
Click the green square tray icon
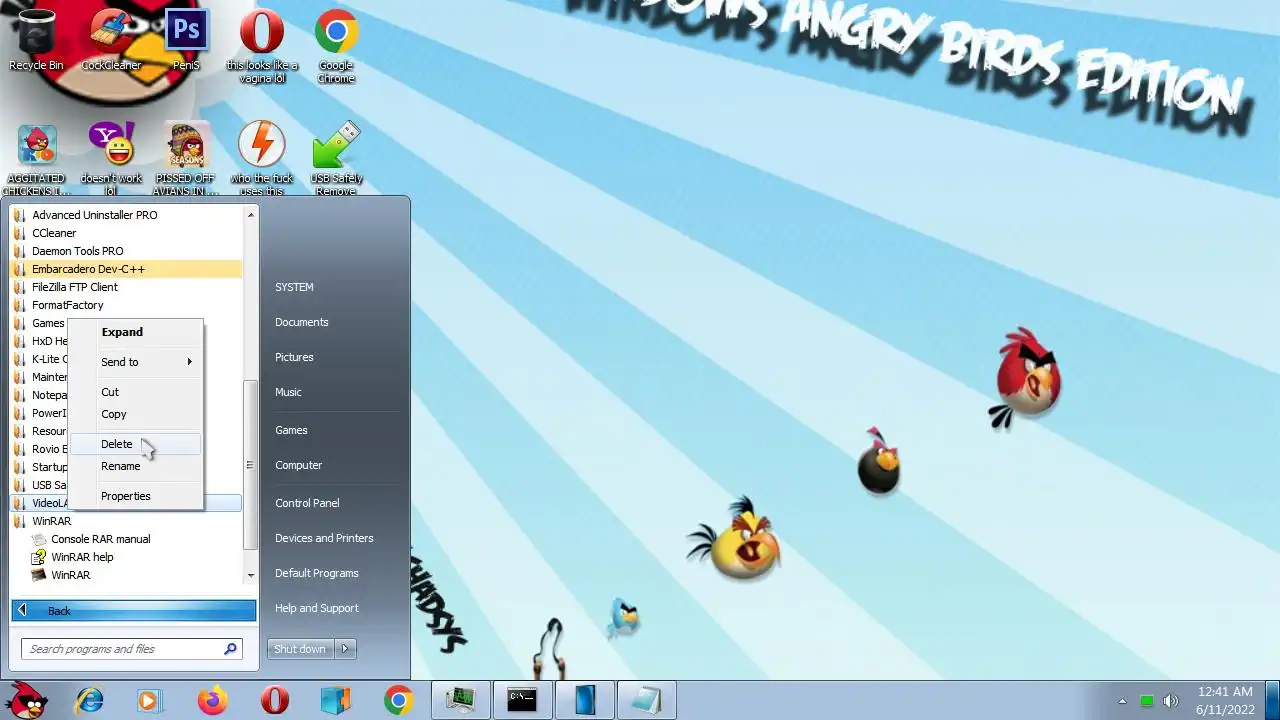1147,701
